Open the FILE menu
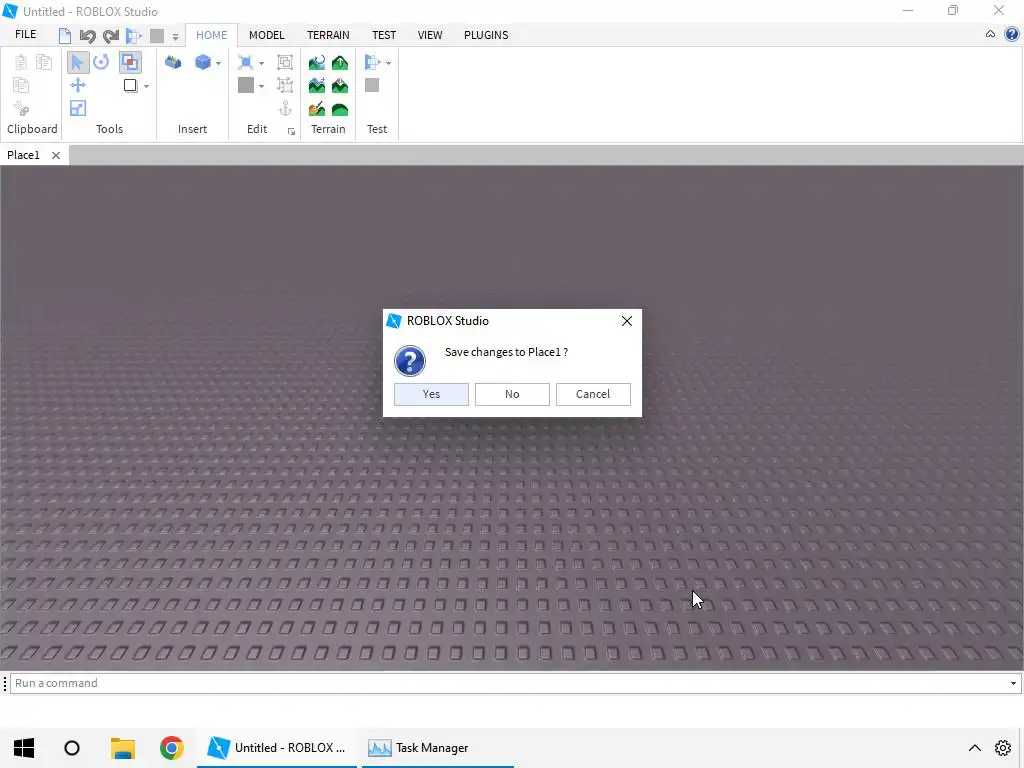 [25, 35]
